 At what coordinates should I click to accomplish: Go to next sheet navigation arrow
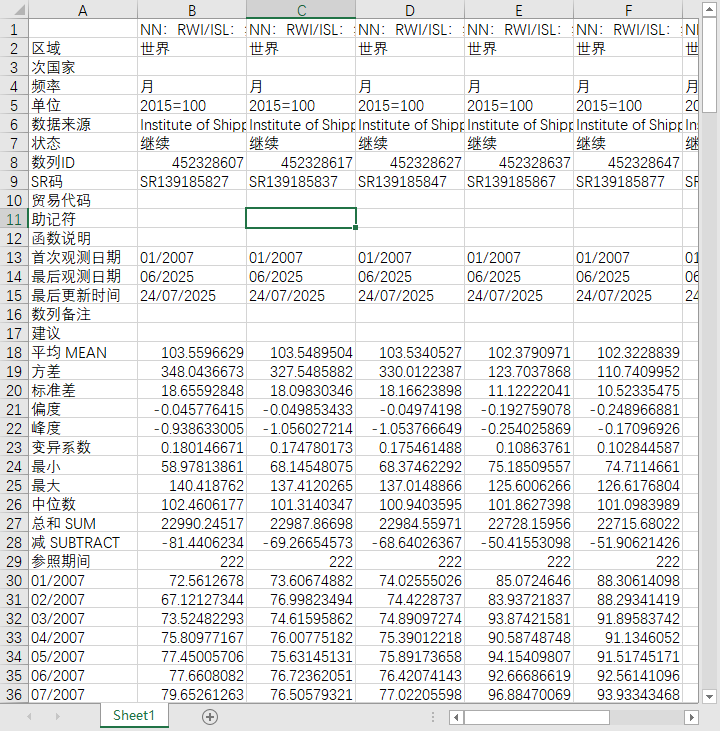pos(57,717)
